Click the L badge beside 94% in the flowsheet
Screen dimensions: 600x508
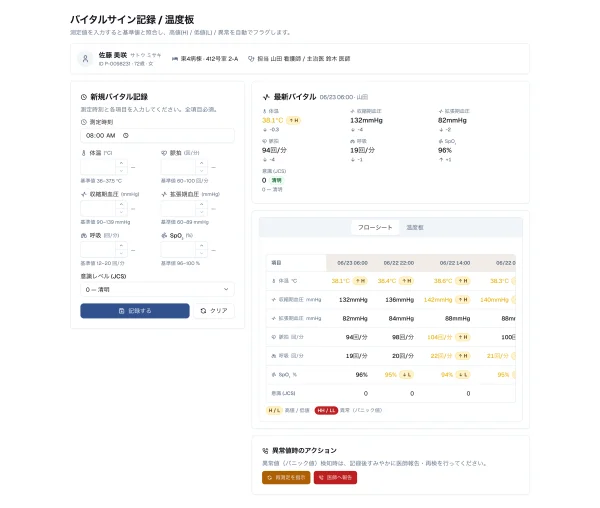click(463, 375)
